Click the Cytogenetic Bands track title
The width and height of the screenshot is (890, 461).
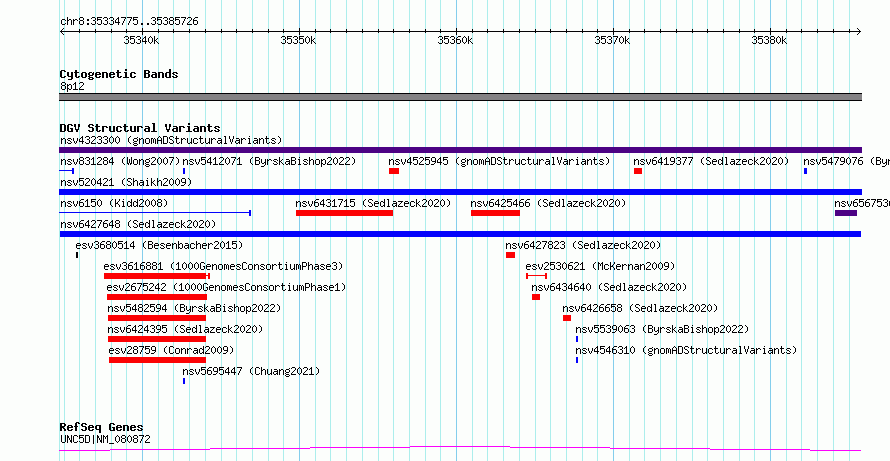pyautogui.click(x=119, y=74)
